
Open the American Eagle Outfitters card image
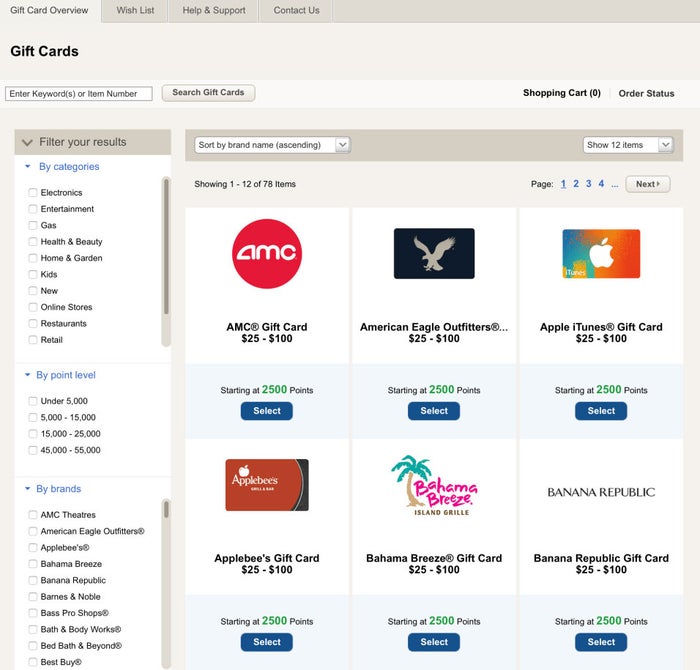coord(434,254)
